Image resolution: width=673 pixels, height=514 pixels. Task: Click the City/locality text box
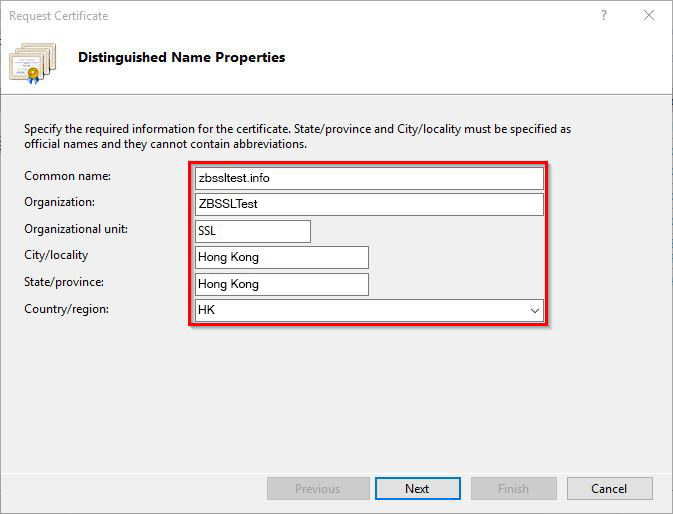click(x=282, y=257)
